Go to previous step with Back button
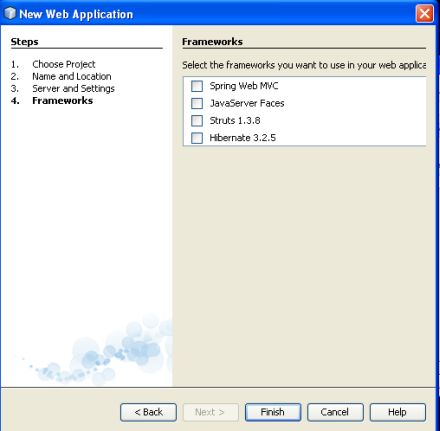This screenshot has width=440, height=431. coord(148,412)
